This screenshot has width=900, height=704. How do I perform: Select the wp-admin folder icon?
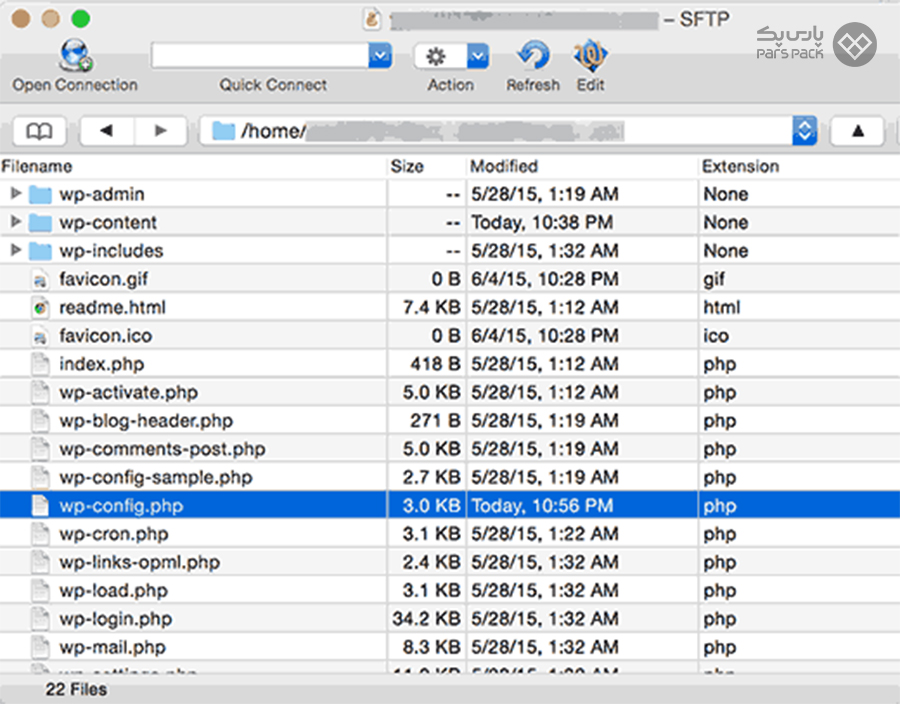(x=40, y=195)
